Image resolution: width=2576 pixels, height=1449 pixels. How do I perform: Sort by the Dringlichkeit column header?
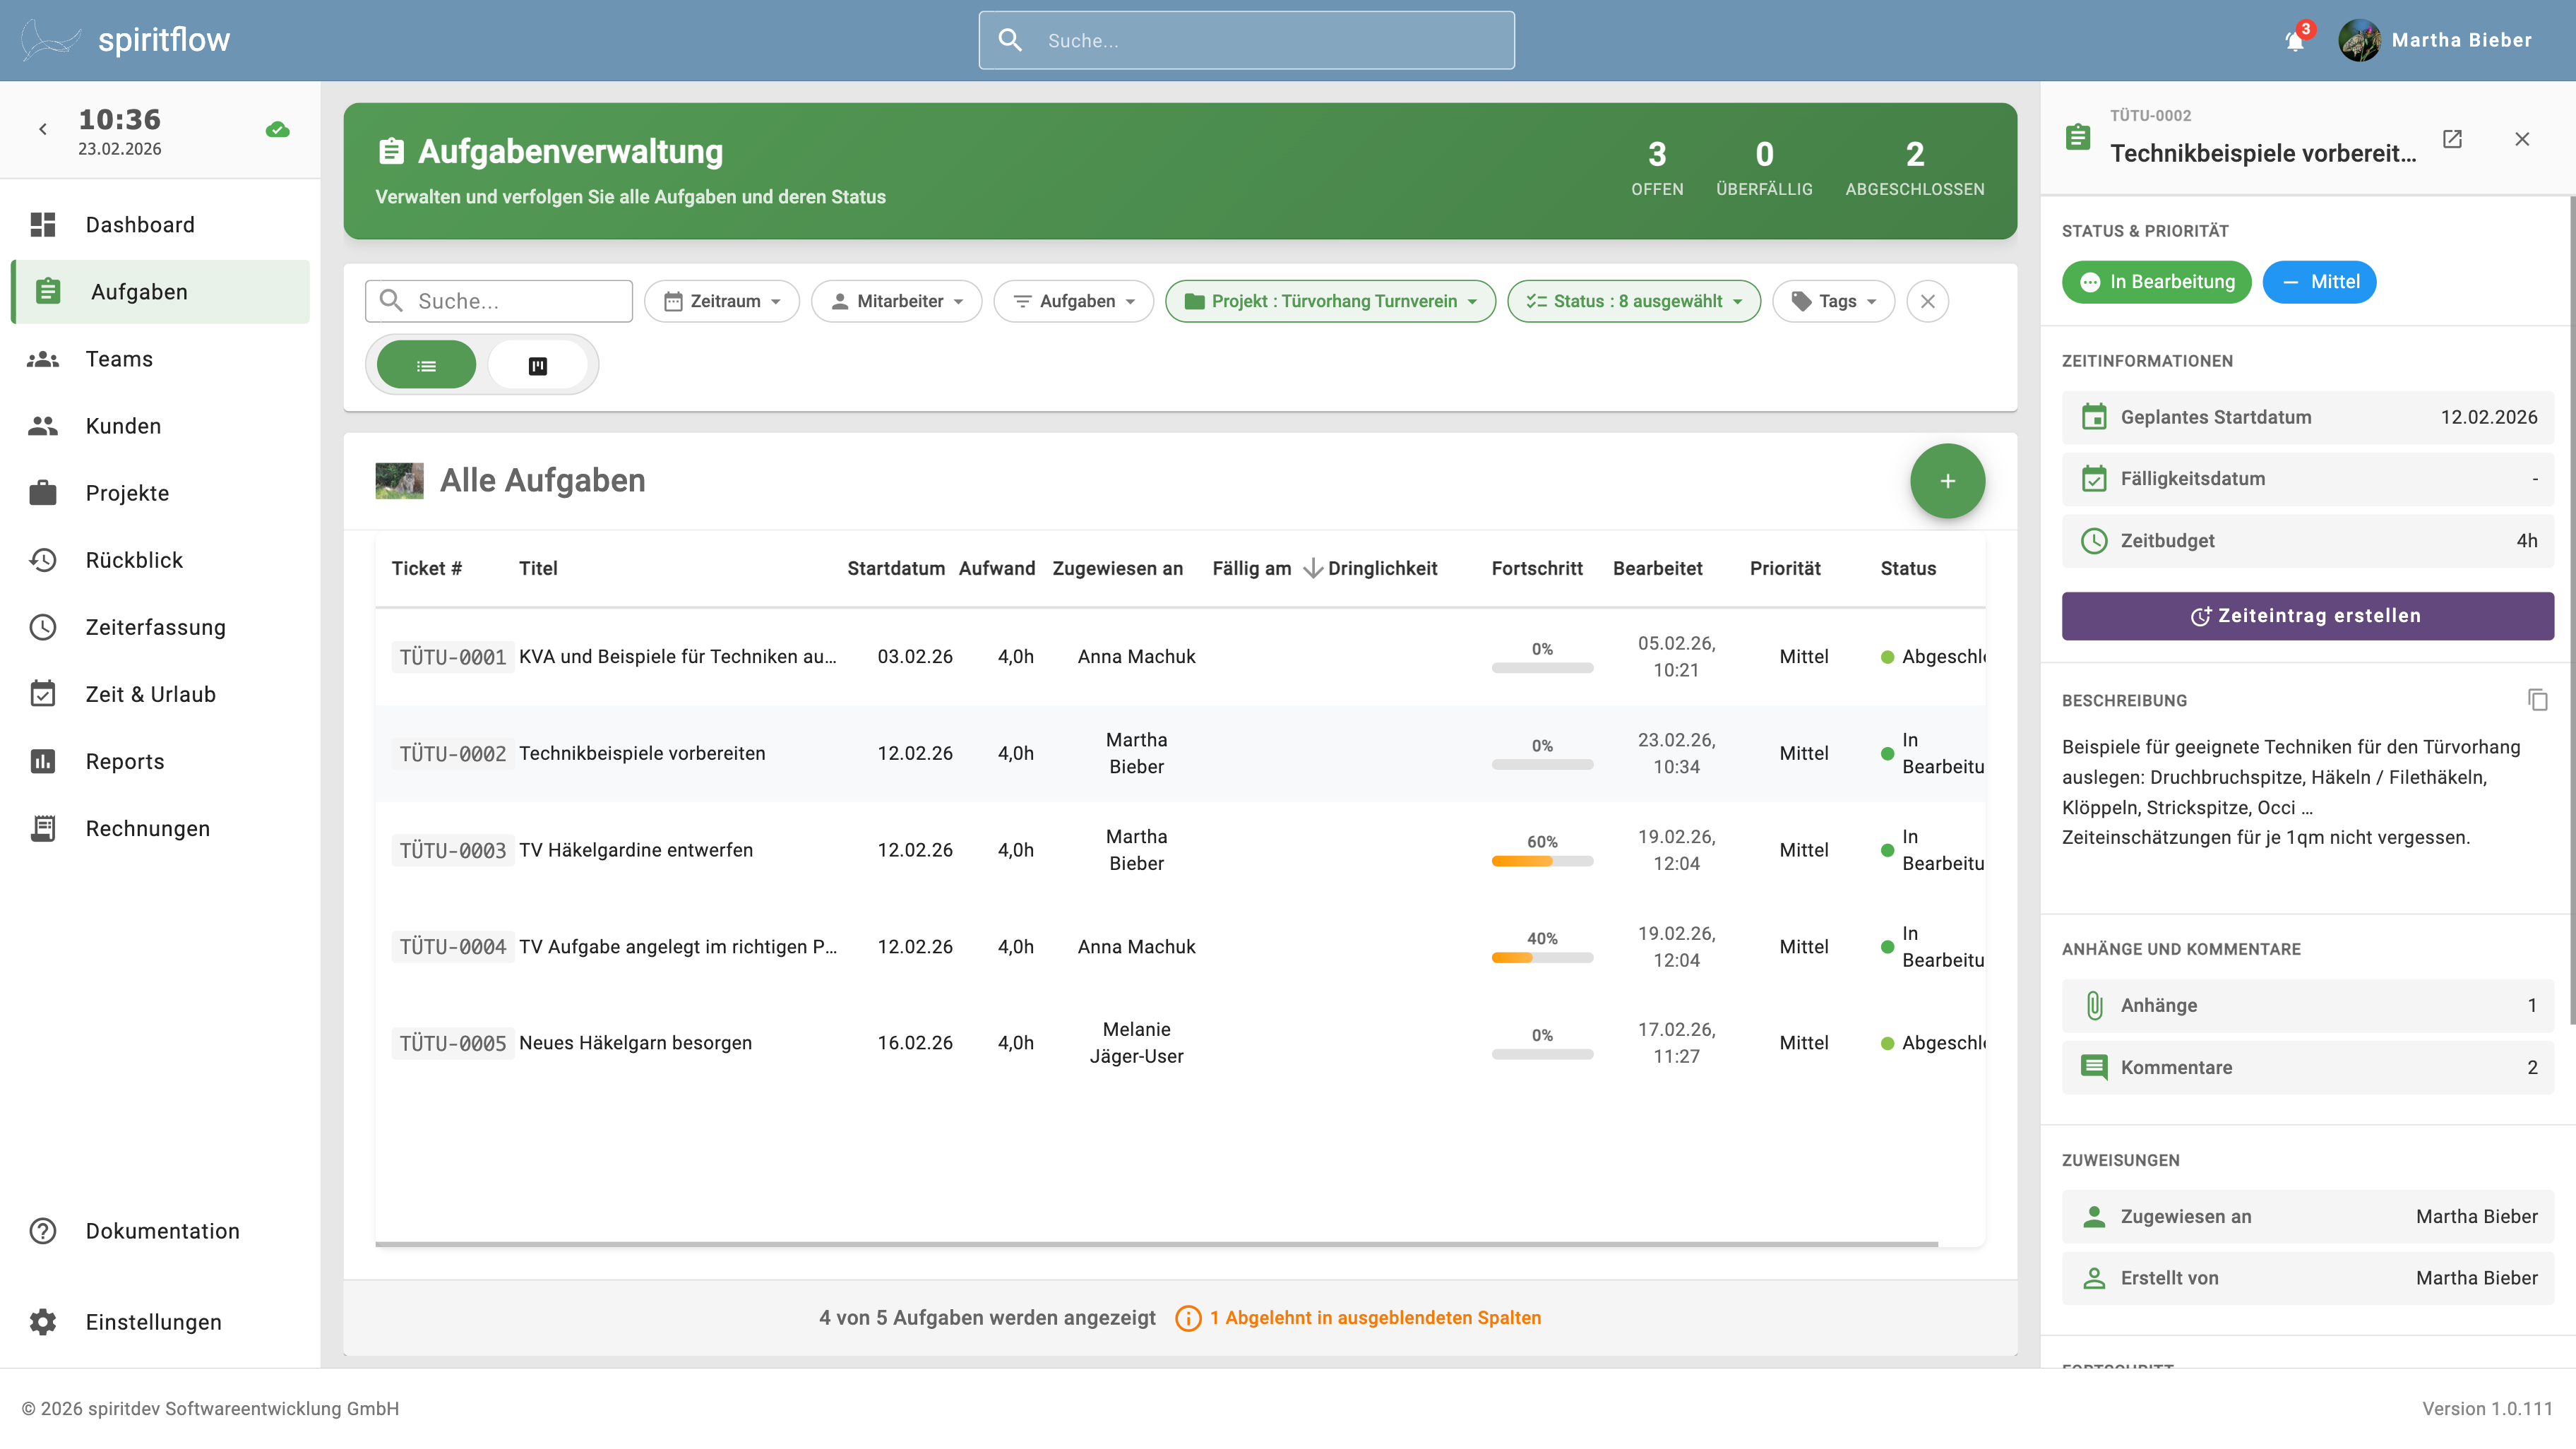1383,568
